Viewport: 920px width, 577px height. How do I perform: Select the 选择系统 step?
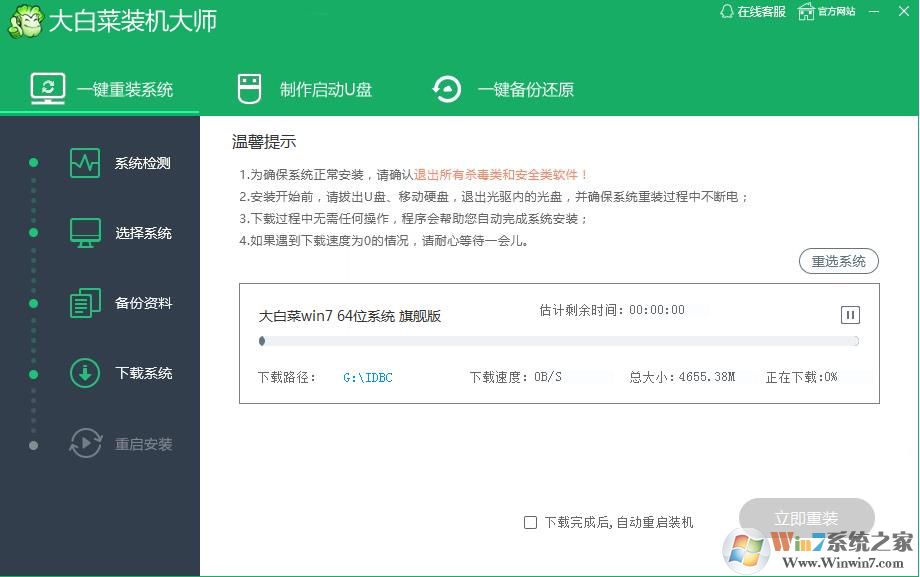coord(120,233)
